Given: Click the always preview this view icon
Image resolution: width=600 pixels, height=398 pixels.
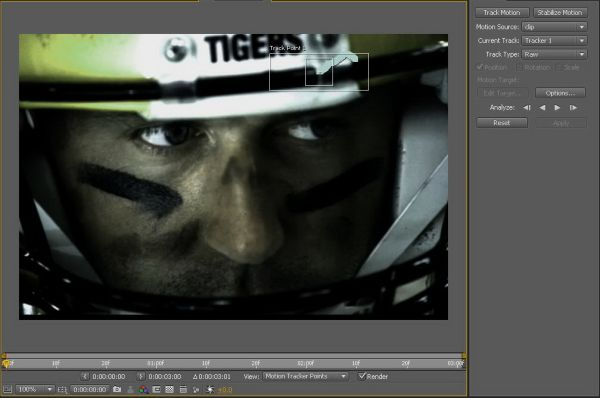Looking at the screenshot, I should [x=7, y=390].
